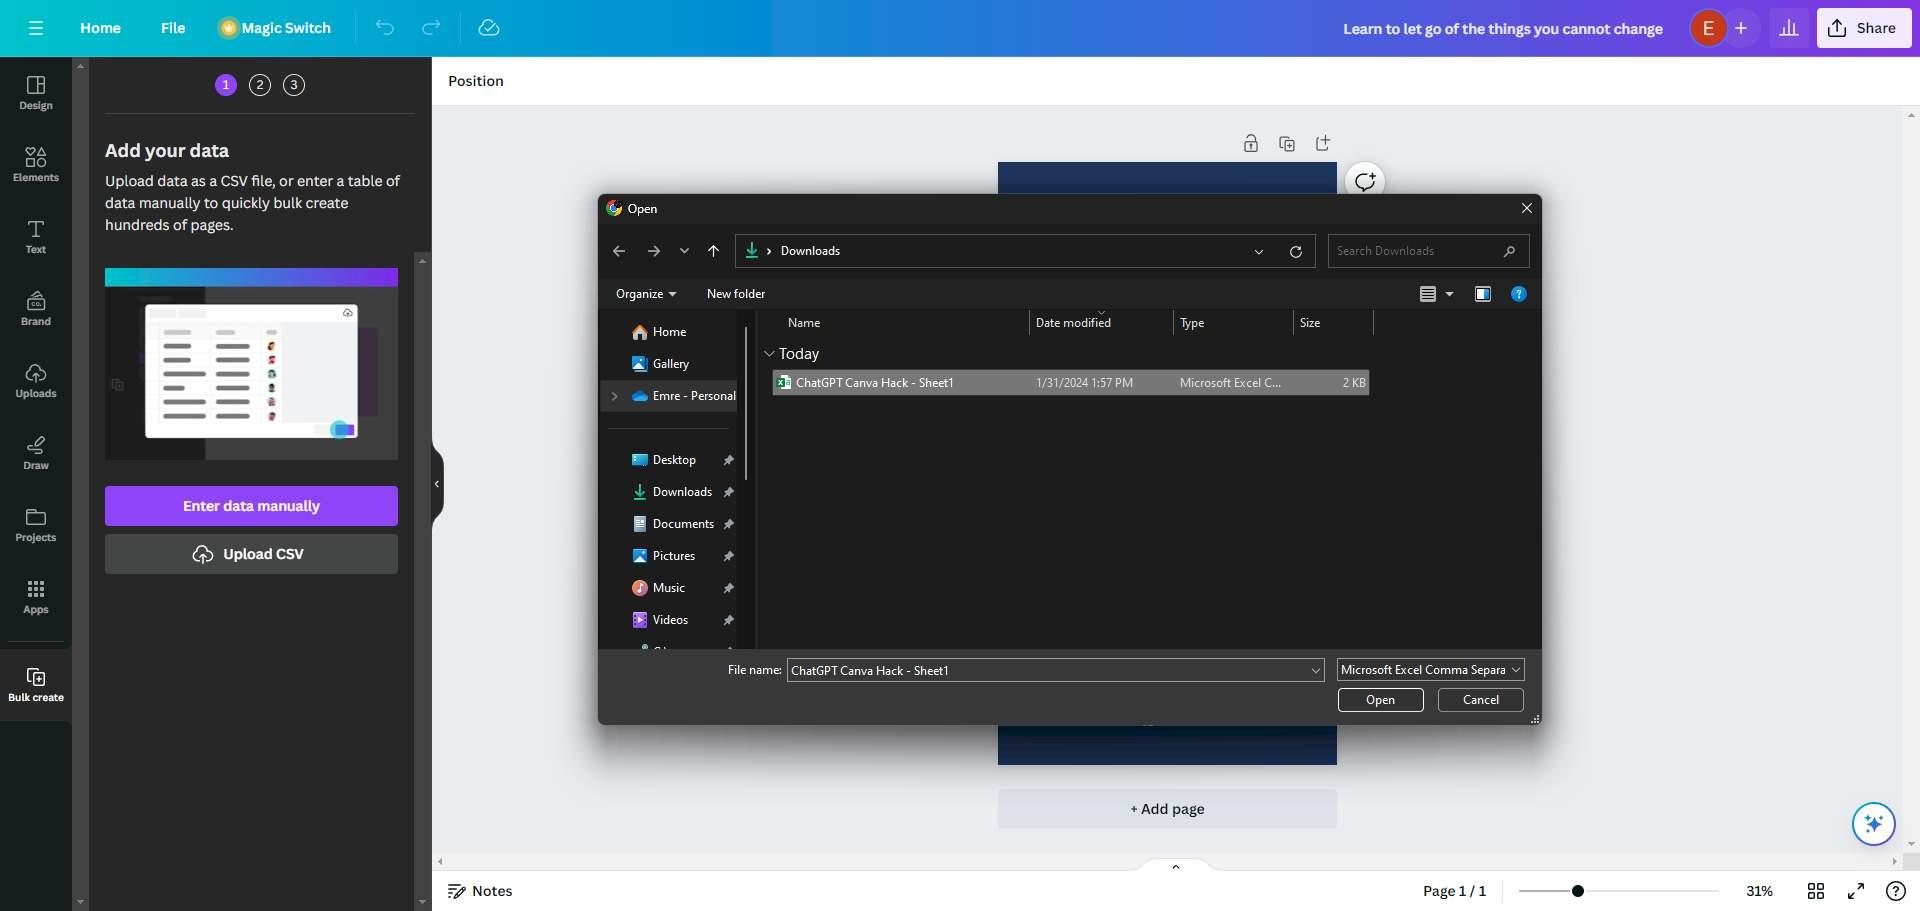The height and width of the screenshot is (911, 1920).
Task: Collapse the Today group
Action: (x=769, y=354)
